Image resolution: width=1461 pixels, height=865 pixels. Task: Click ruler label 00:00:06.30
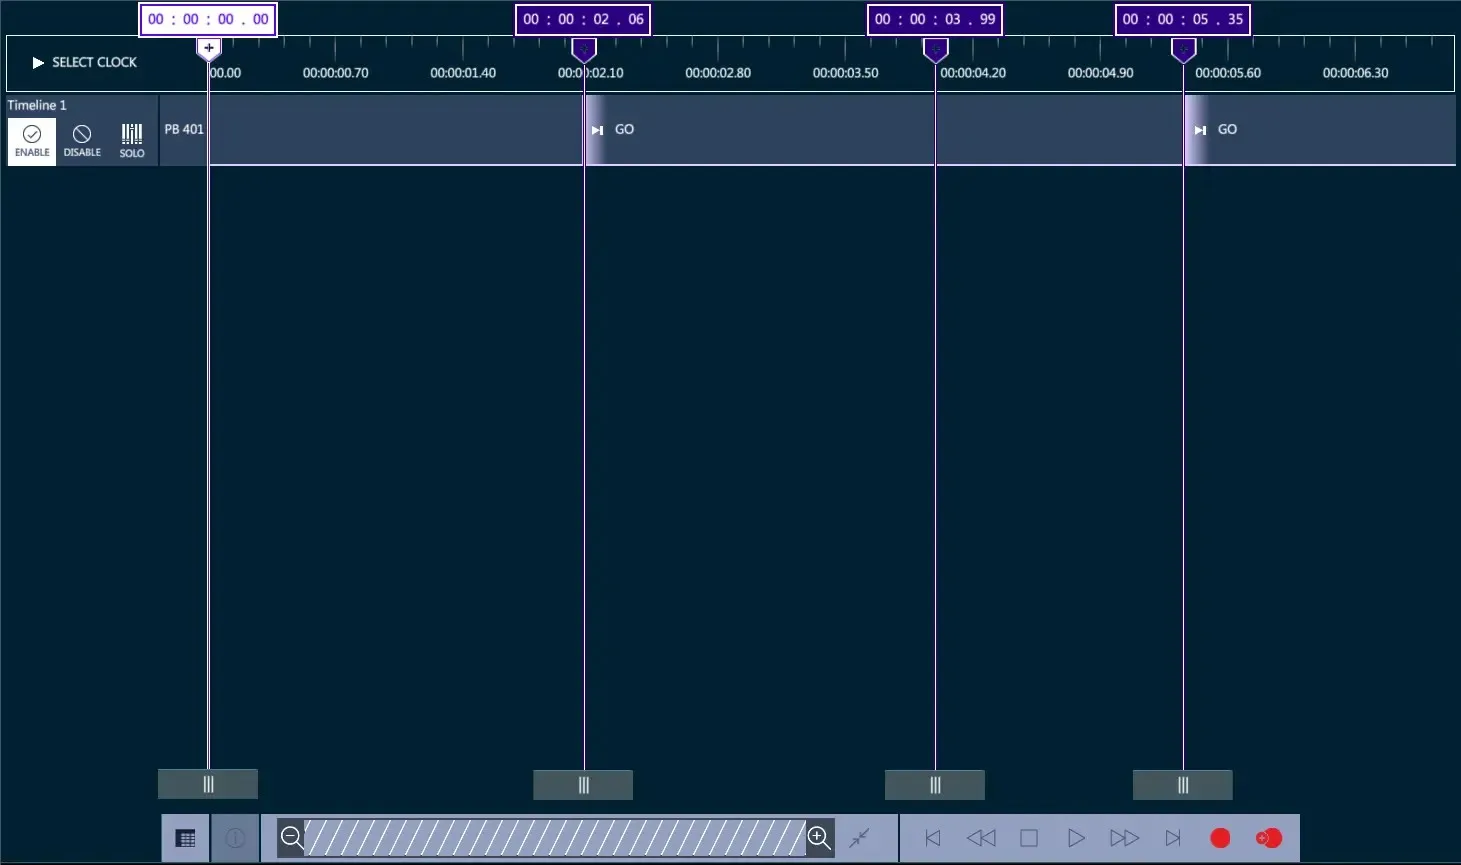[1355, 73]
